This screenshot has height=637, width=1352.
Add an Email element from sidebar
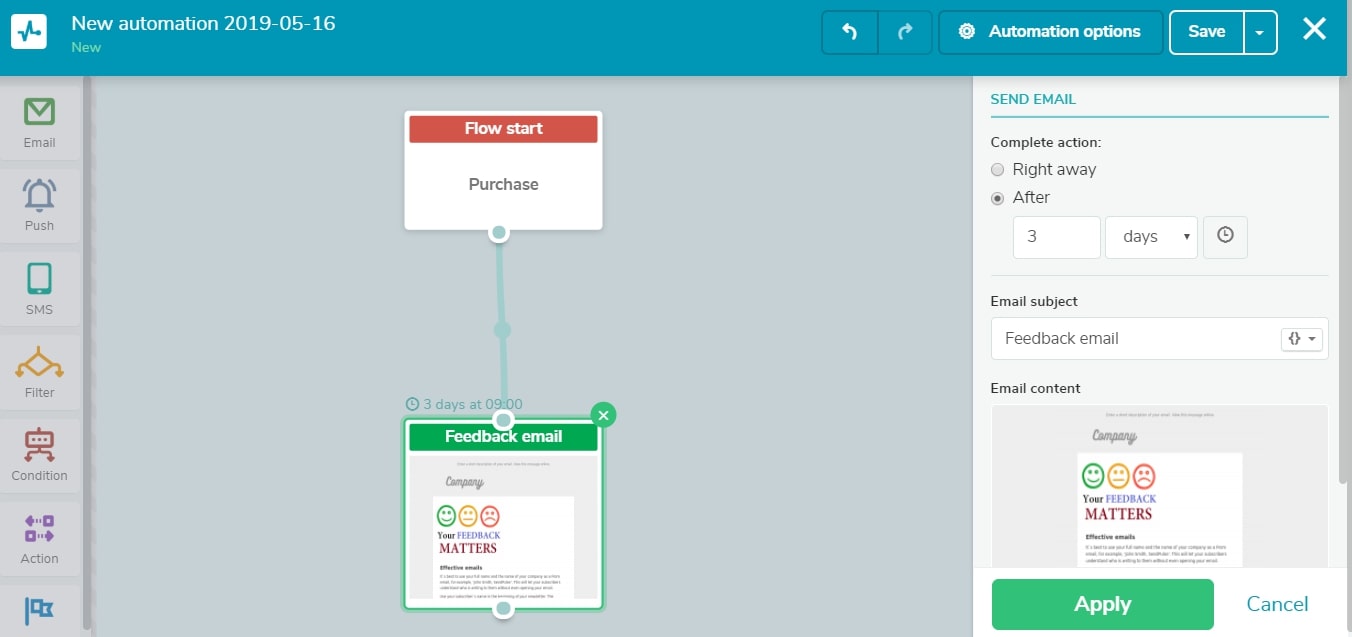(x=40, y=122)
